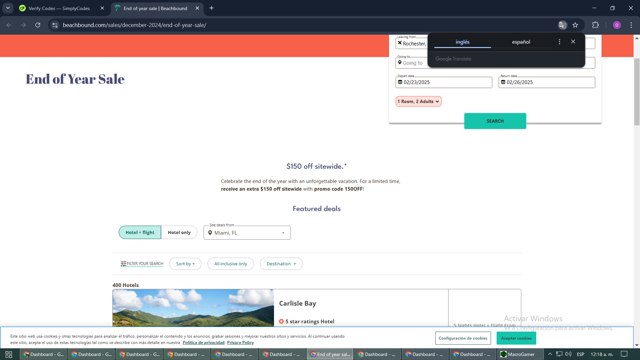Click the location pin icon beside Miami, FL
640x360 pixels.
pyautogui.click(x=210, y=233)
